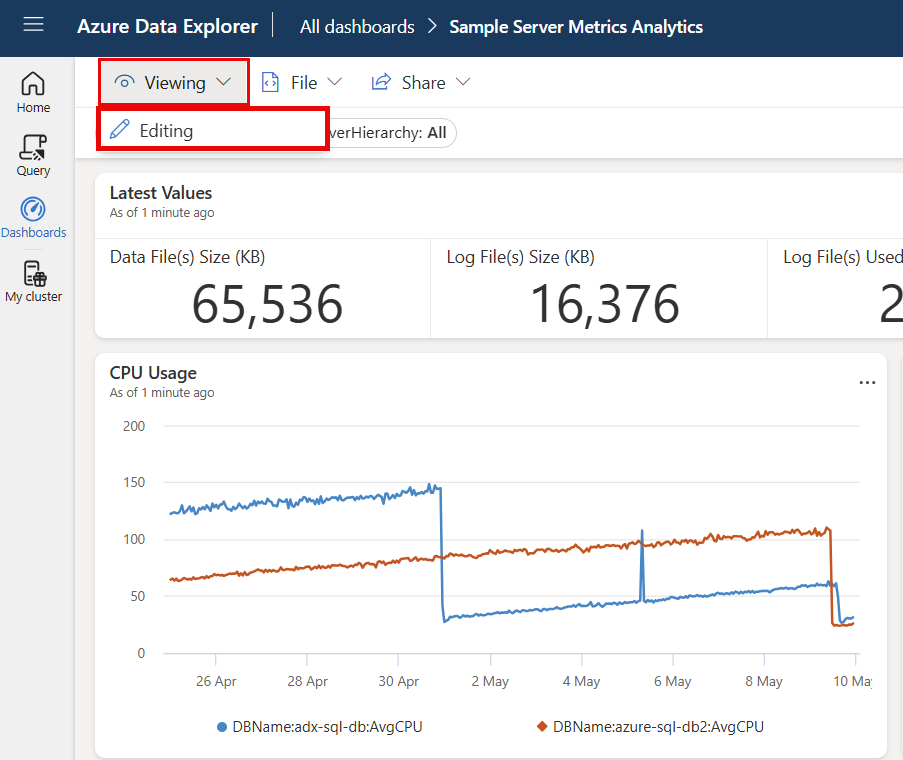The width and height of the screenshot is (903, 760).
Task: Click the 26 Apr axis label
Action: pyautogui.click(x=216, y=681)
